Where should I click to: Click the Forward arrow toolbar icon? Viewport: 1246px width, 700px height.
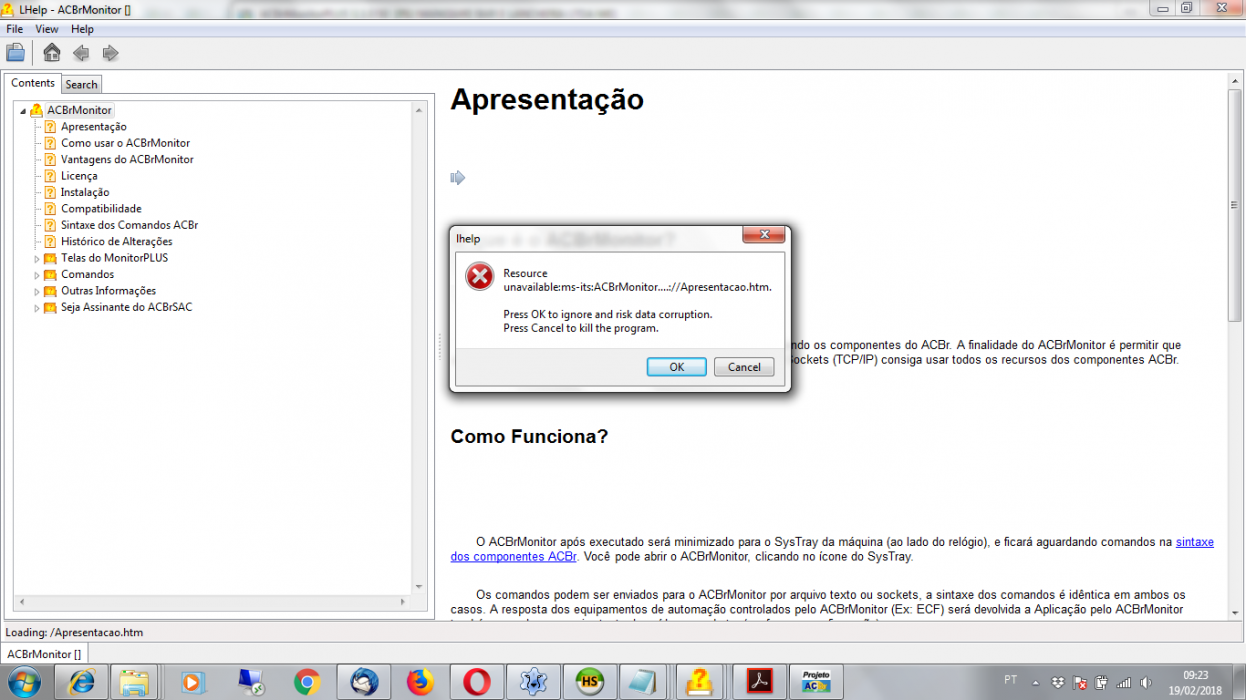[x=110, y=53]
